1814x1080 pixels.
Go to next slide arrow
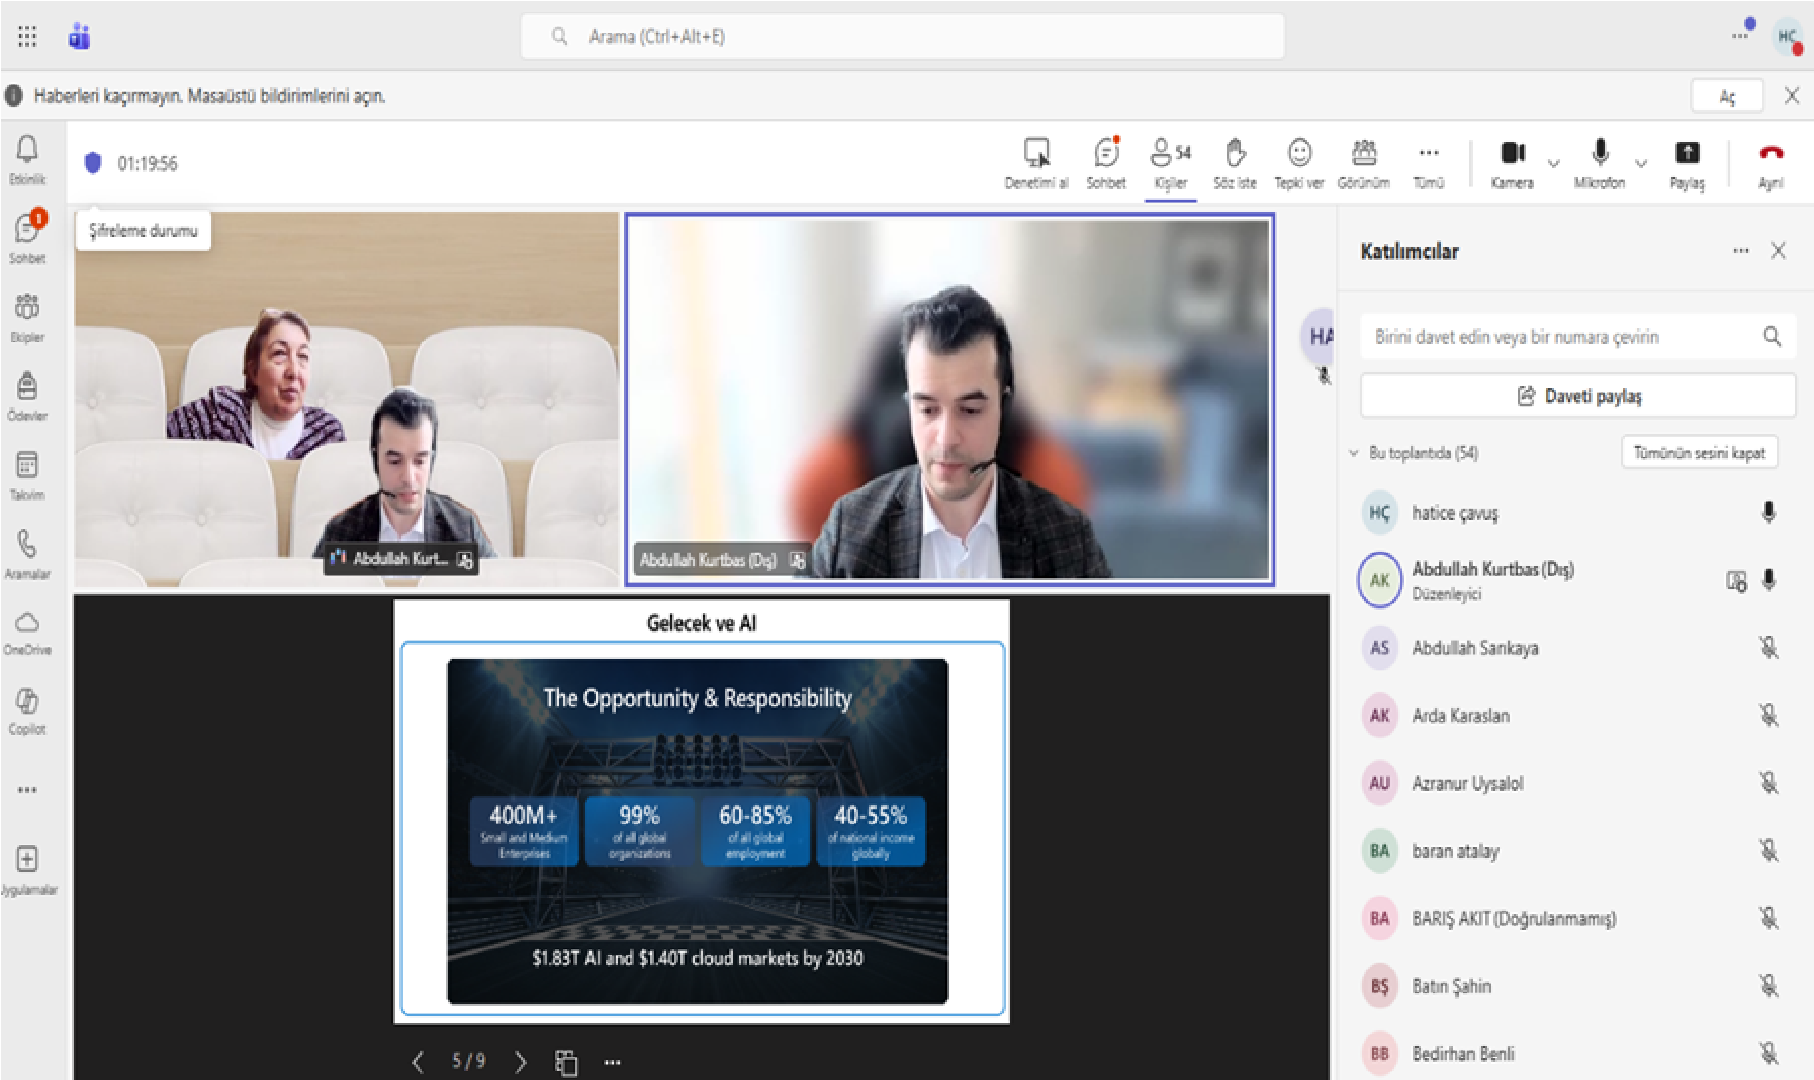click(520, 1061)
